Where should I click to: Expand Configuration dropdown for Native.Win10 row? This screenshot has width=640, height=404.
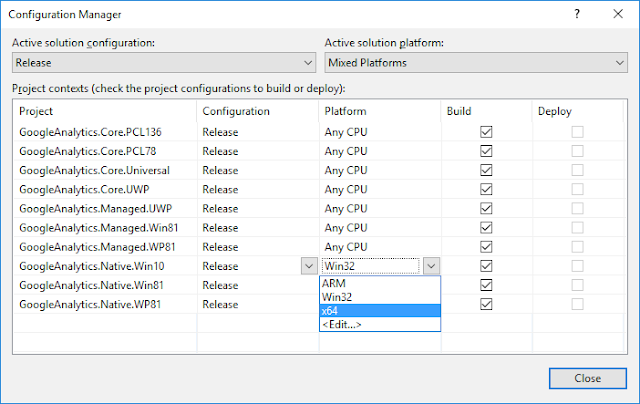(x=308, y=266)
